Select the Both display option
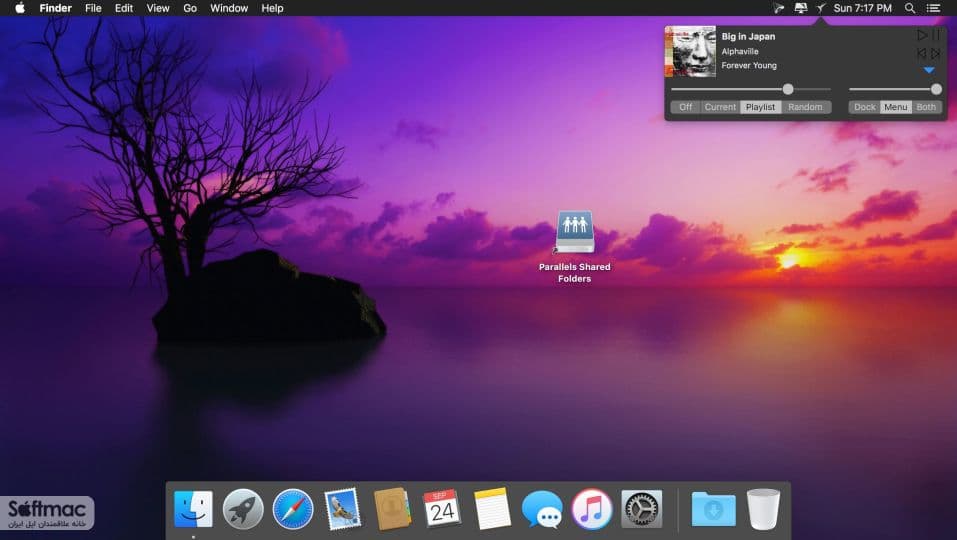The image size is (957, 540). click(x=926, y=107)
